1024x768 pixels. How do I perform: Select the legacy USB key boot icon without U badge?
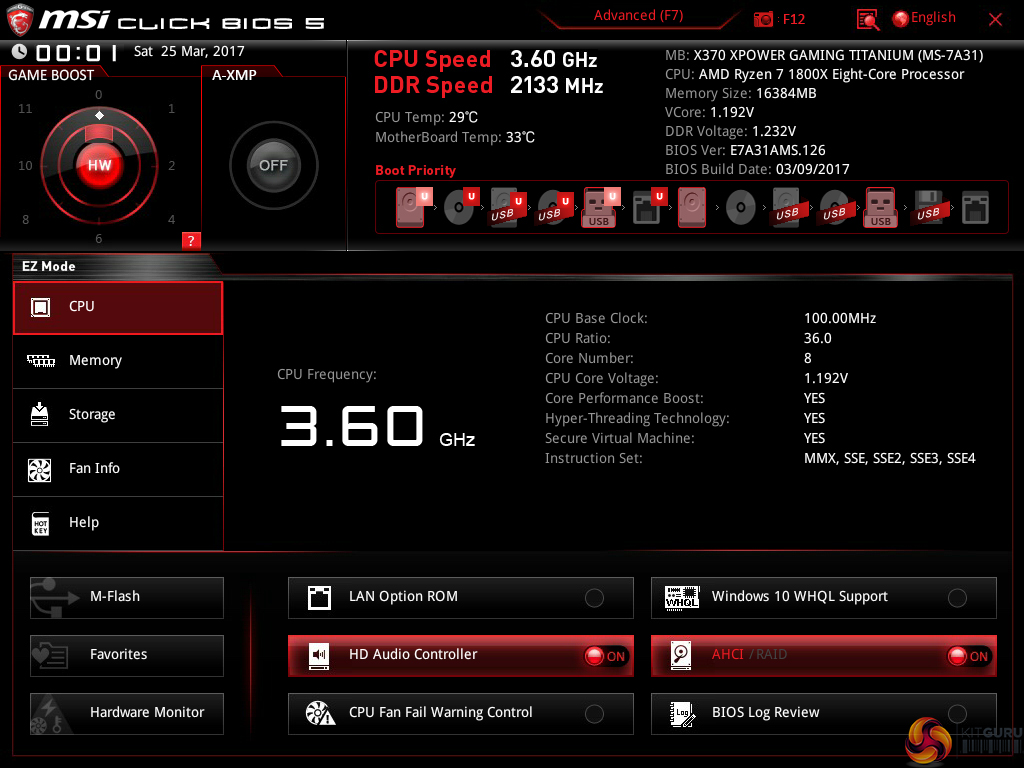881,207
